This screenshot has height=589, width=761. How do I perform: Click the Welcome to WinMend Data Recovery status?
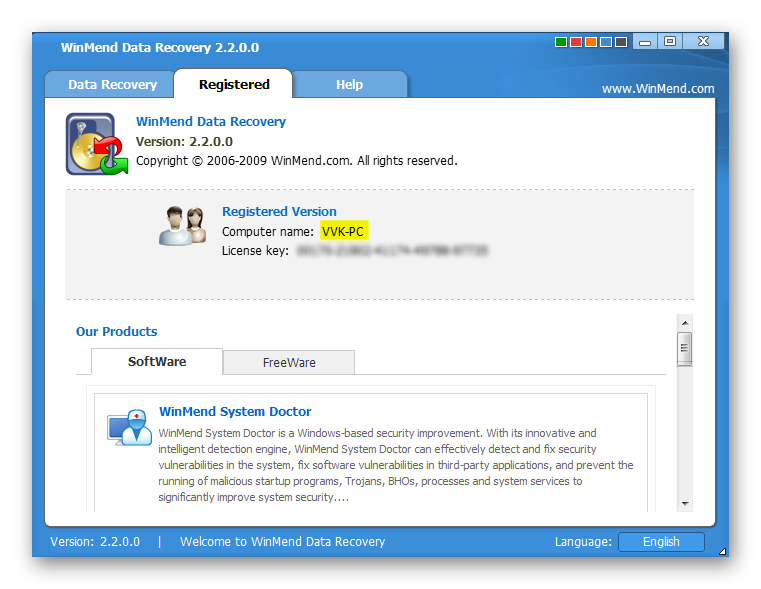[282, 541]
